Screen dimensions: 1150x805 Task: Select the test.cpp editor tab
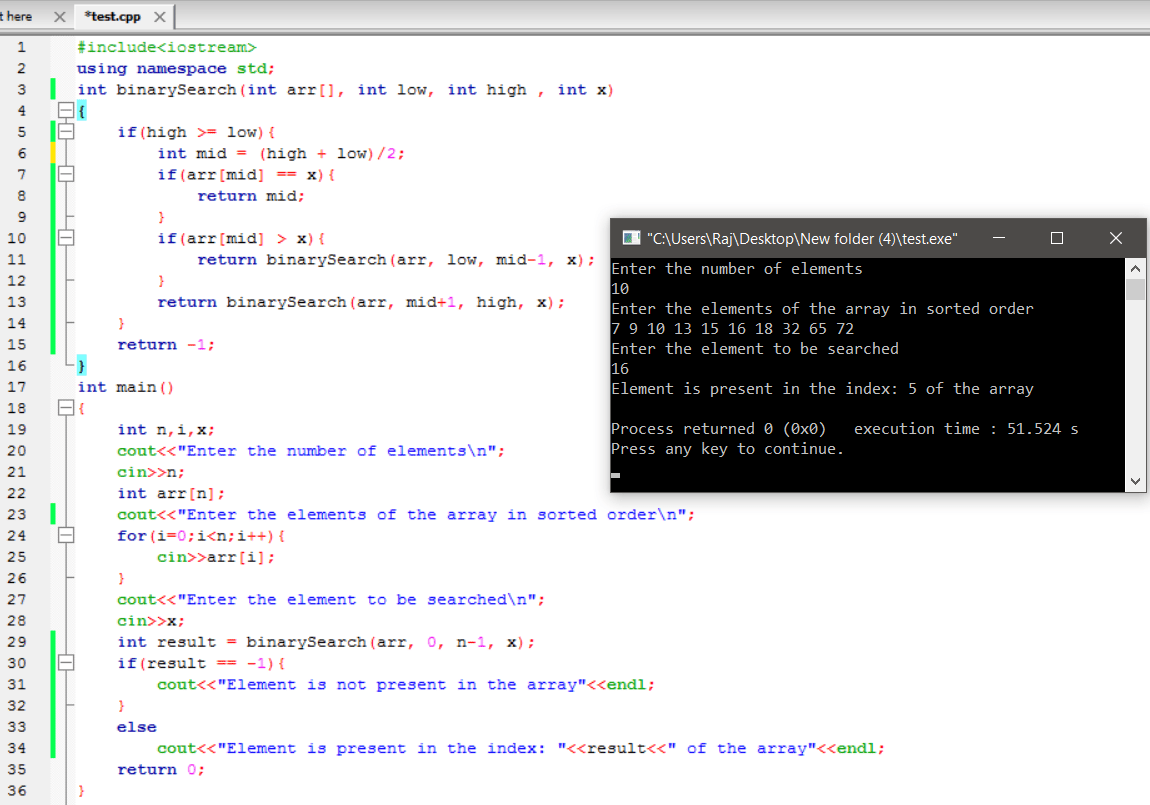click(110, 16)
